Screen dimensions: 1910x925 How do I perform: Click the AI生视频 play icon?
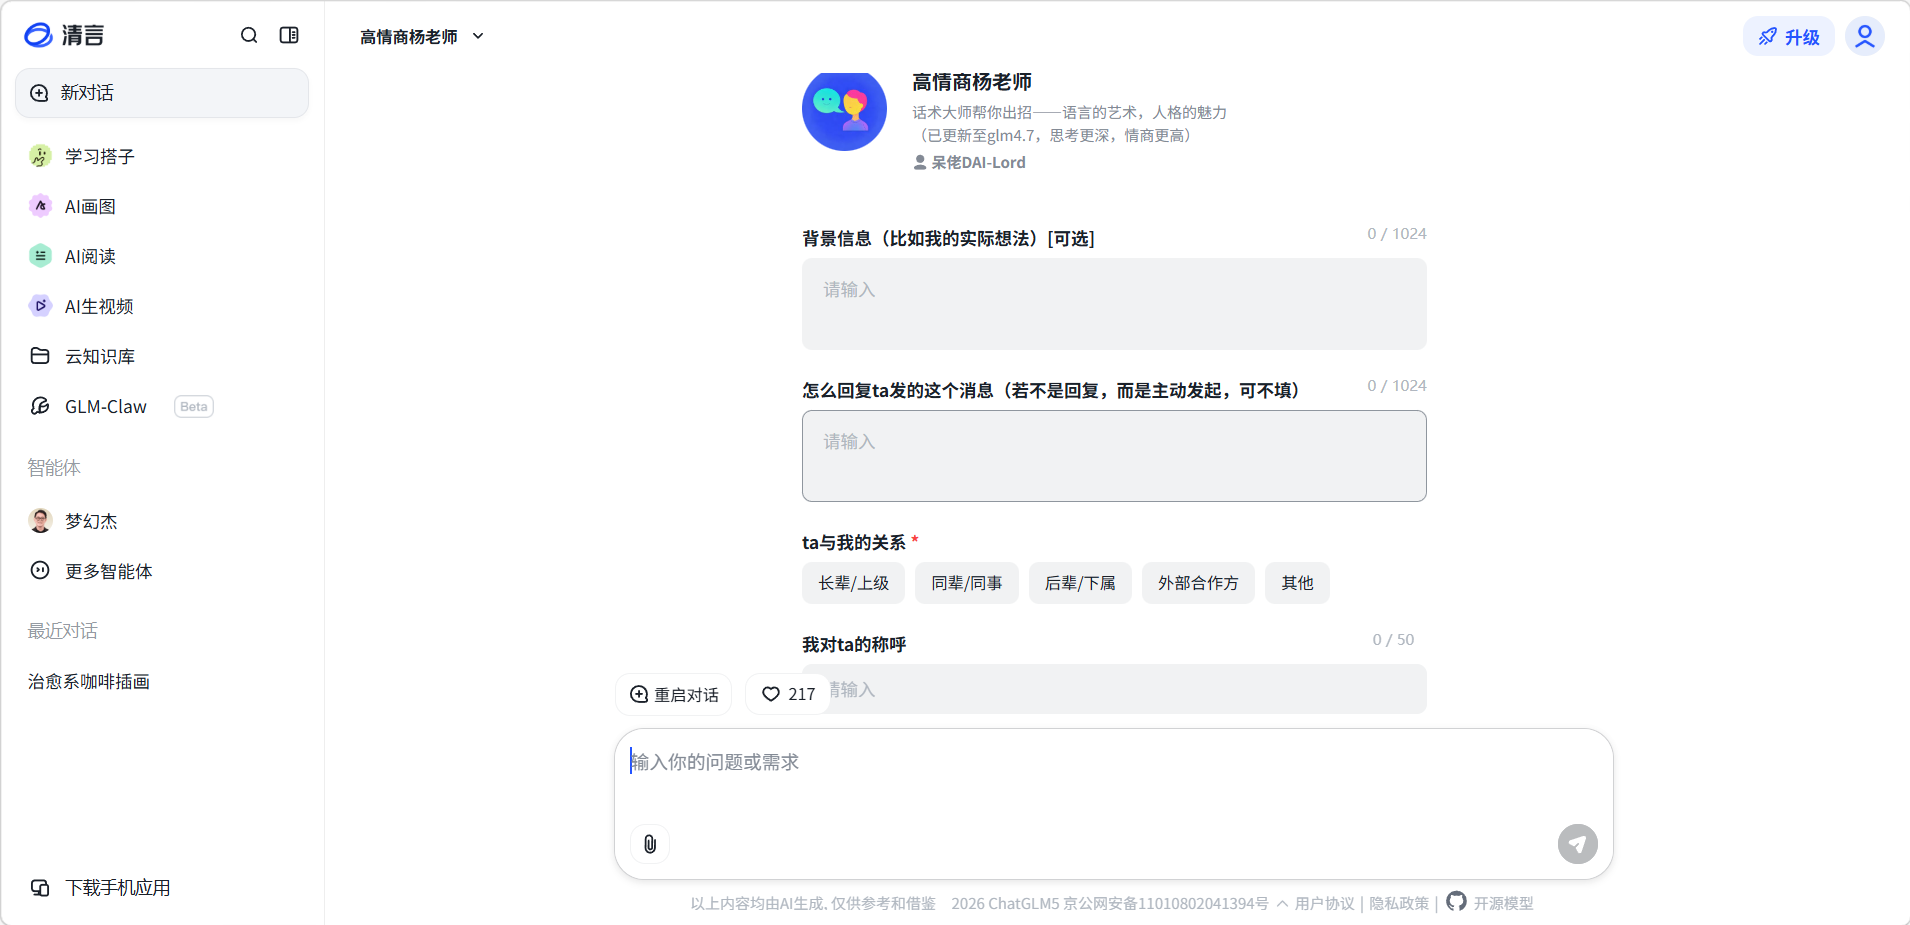pos(40,306)
